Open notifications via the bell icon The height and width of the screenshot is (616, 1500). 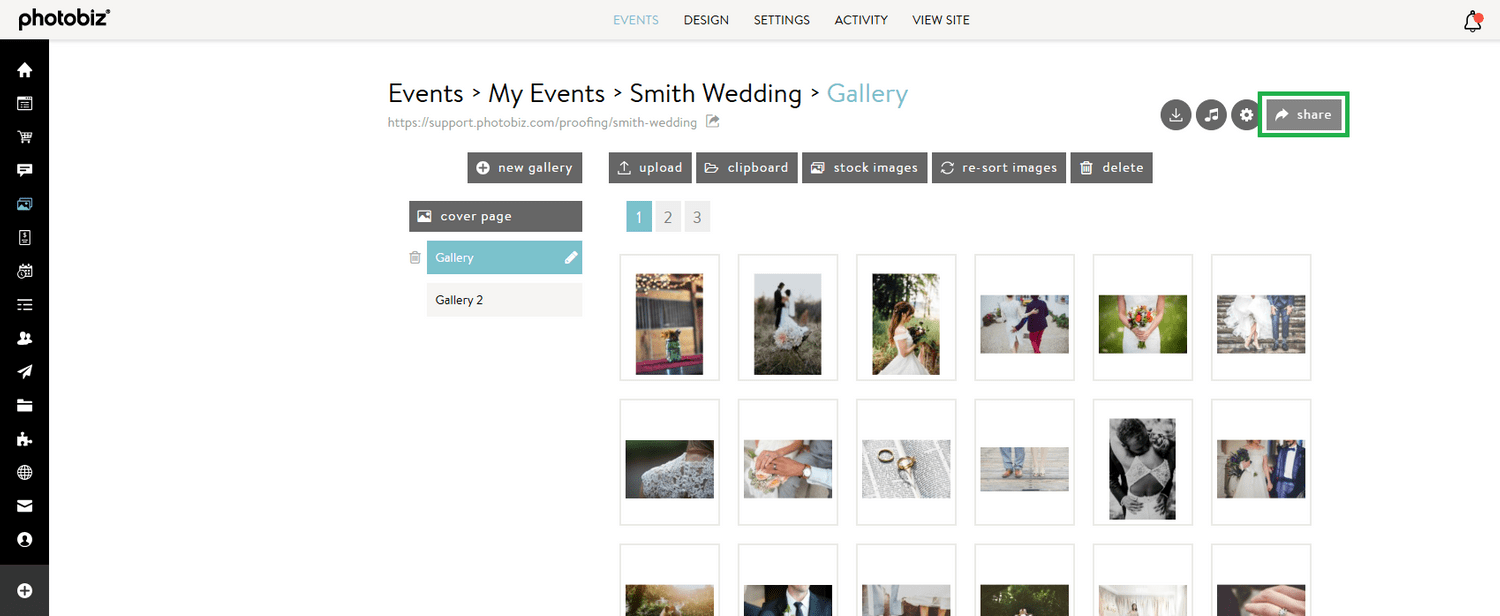click(x=1471, y=20)
